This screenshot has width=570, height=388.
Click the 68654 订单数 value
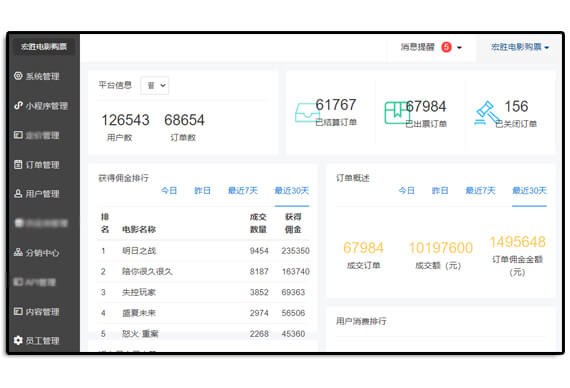[185, 120]
